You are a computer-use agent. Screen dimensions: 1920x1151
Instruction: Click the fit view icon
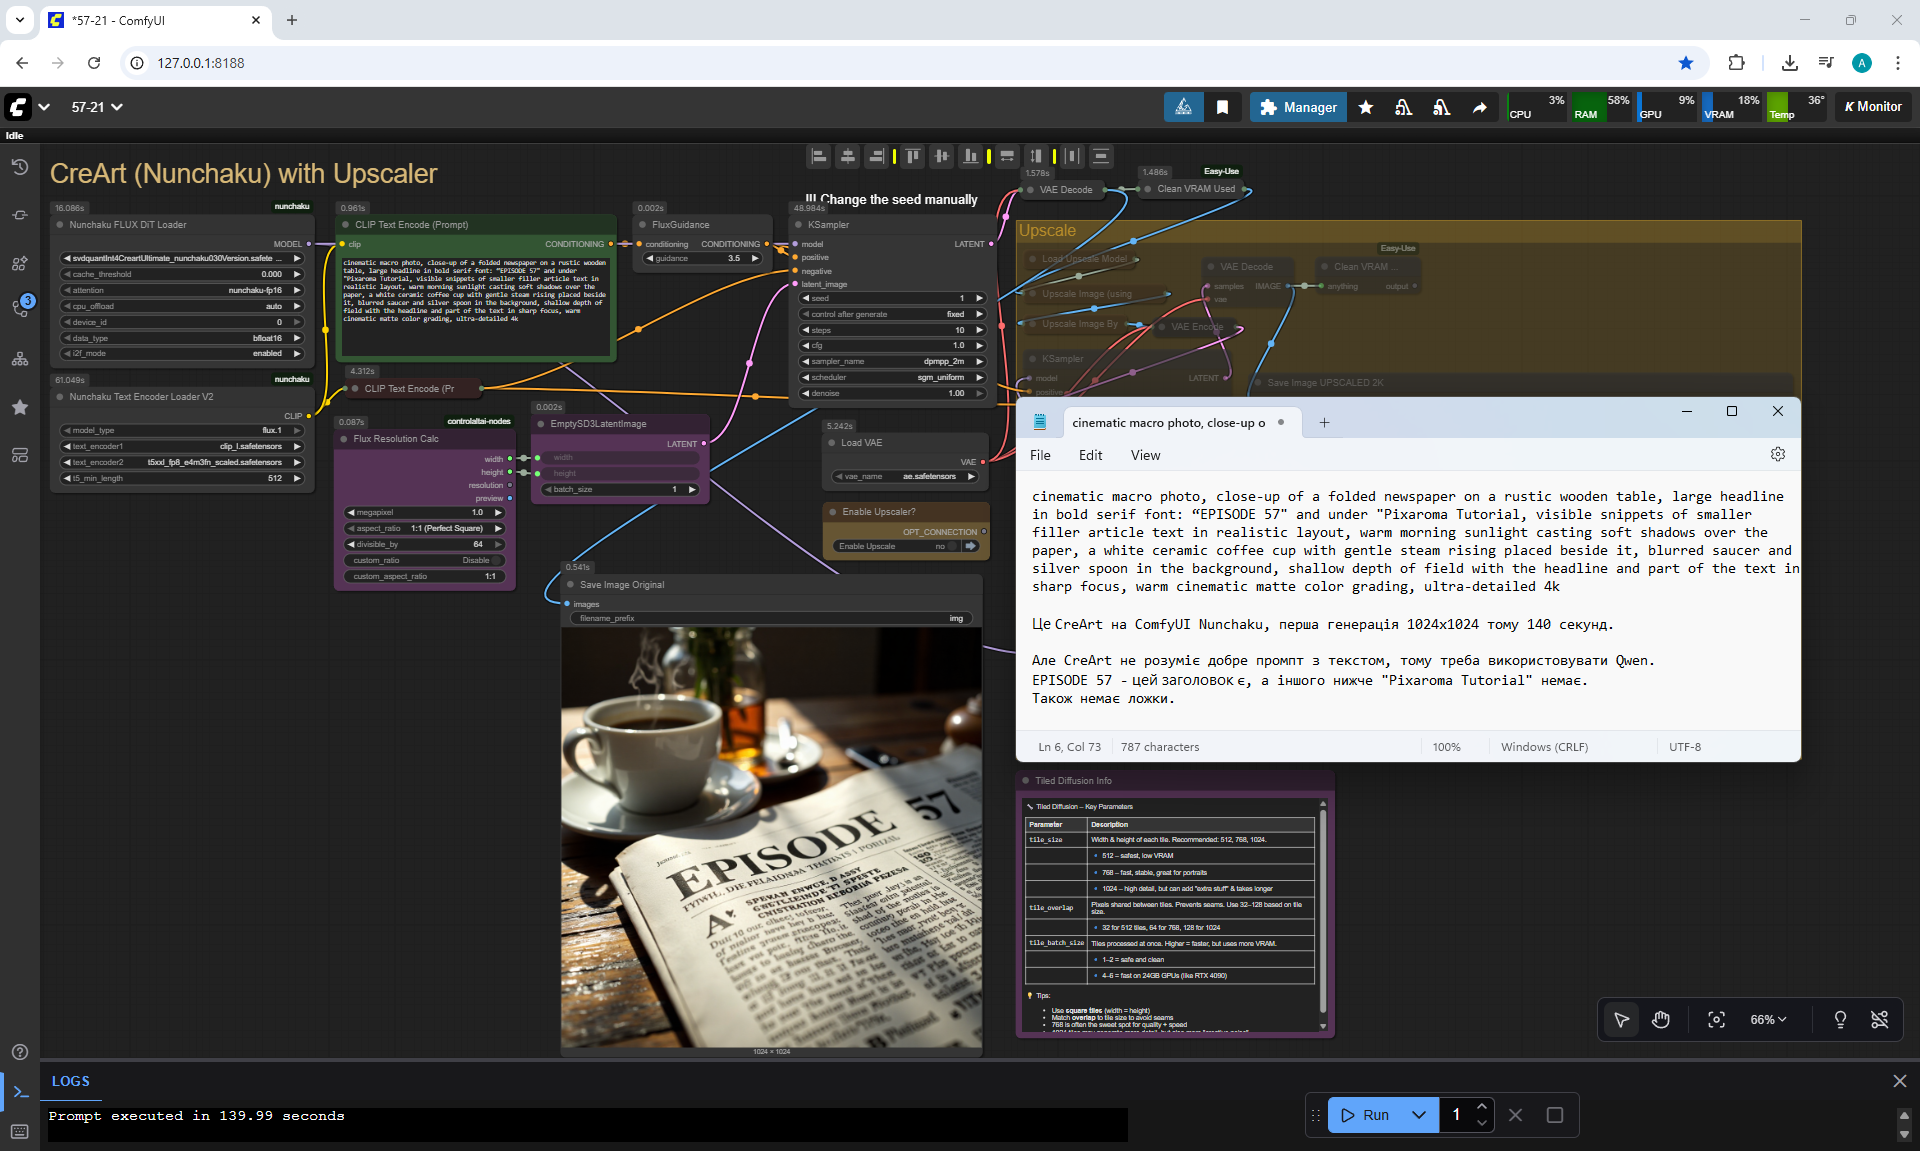pyautogui.click(x=1716, y=1019)
